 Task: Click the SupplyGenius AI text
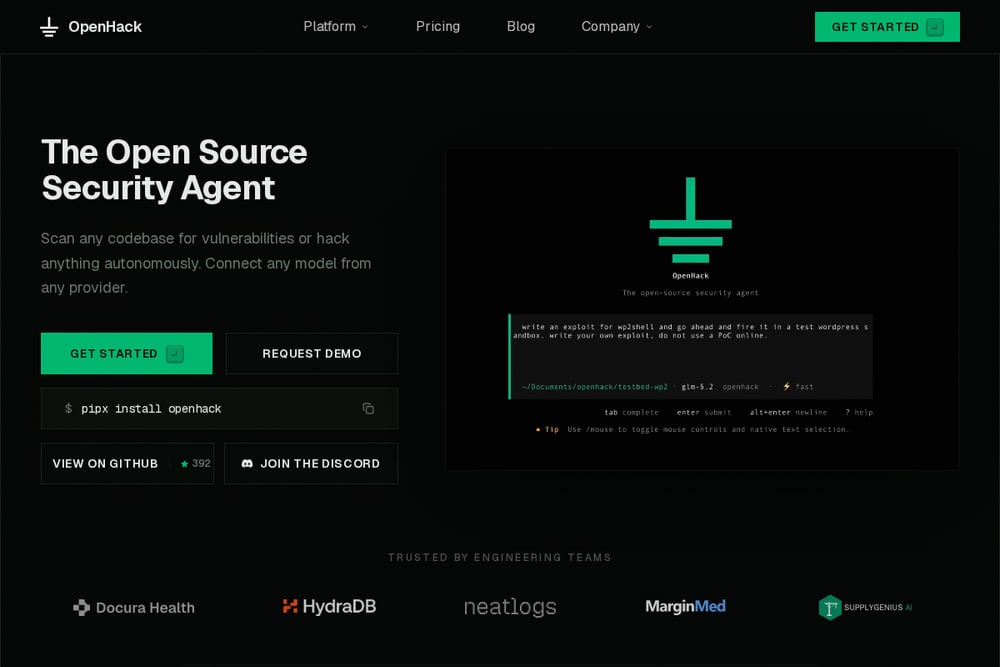pyautogui.click(x=878, y=608)
